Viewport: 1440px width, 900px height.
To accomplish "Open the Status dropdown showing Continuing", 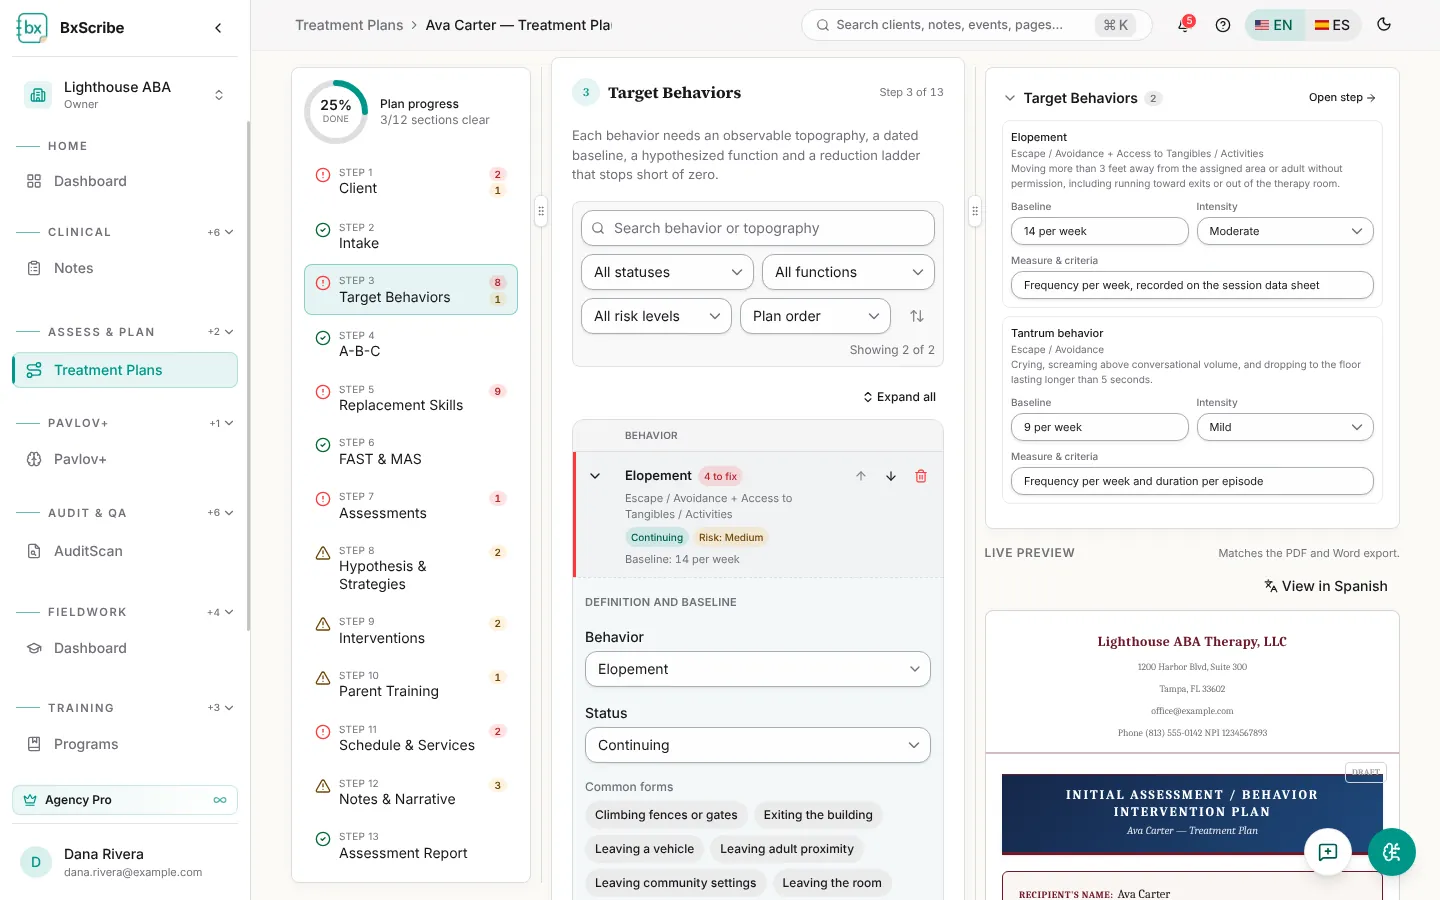I will coord(758,745).
